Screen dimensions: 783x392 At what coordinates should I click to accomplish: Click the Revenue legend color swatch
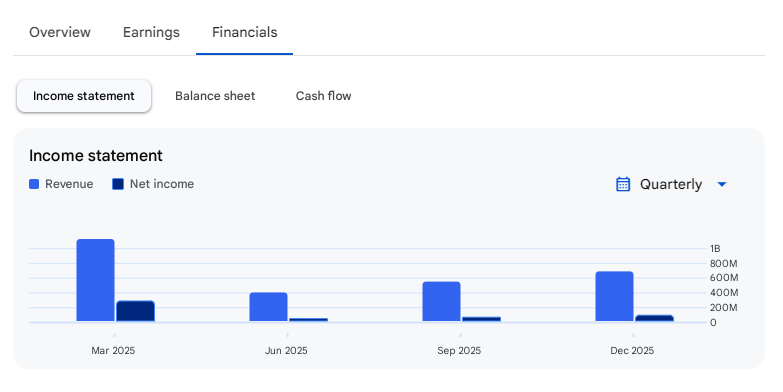coord(34,184)
